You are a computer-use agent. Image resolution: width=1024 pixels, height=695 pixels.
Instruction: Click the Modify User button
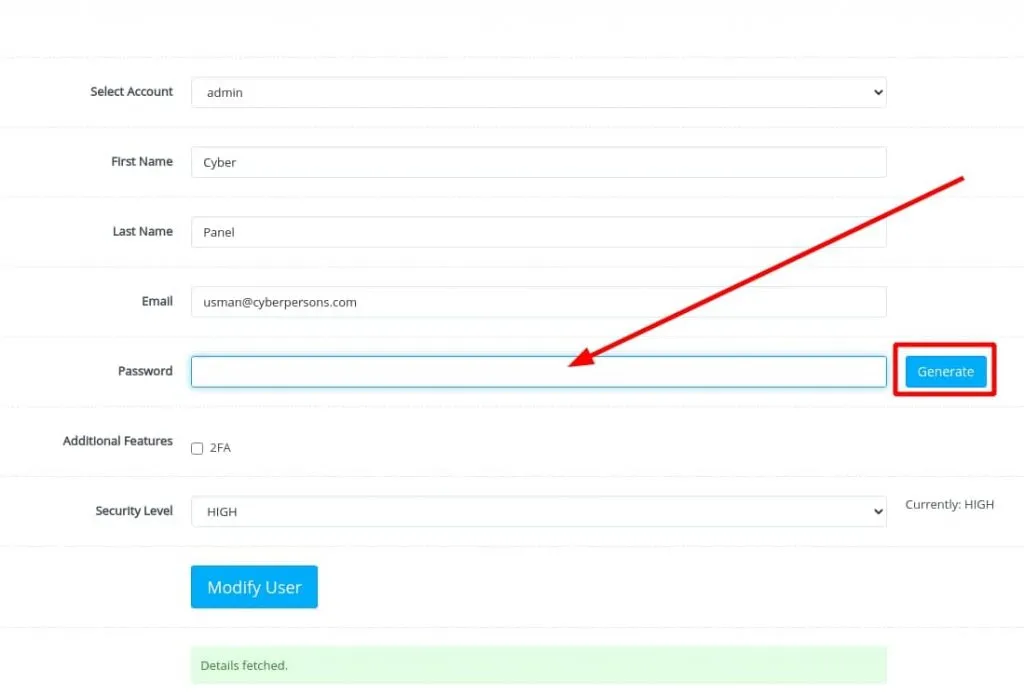[x=254, y=587]
